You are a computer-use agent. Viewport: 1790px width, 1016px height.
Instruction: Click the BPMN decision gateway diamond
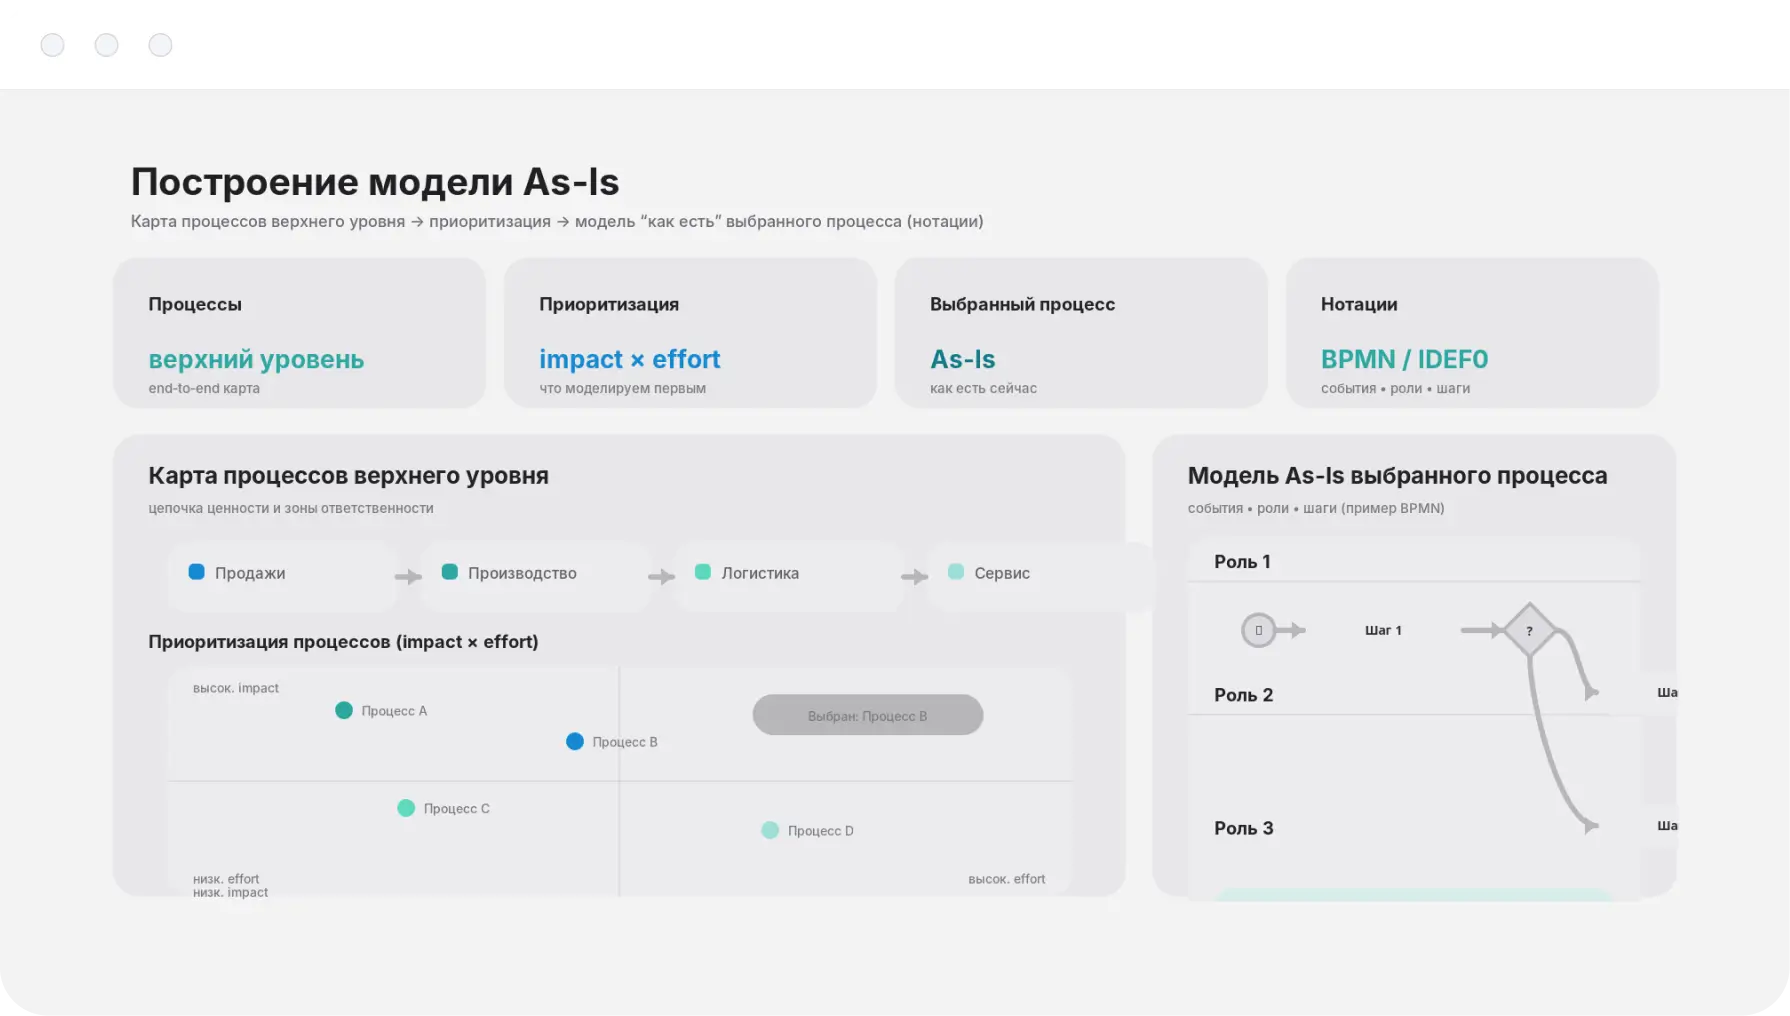[1529, 630]
